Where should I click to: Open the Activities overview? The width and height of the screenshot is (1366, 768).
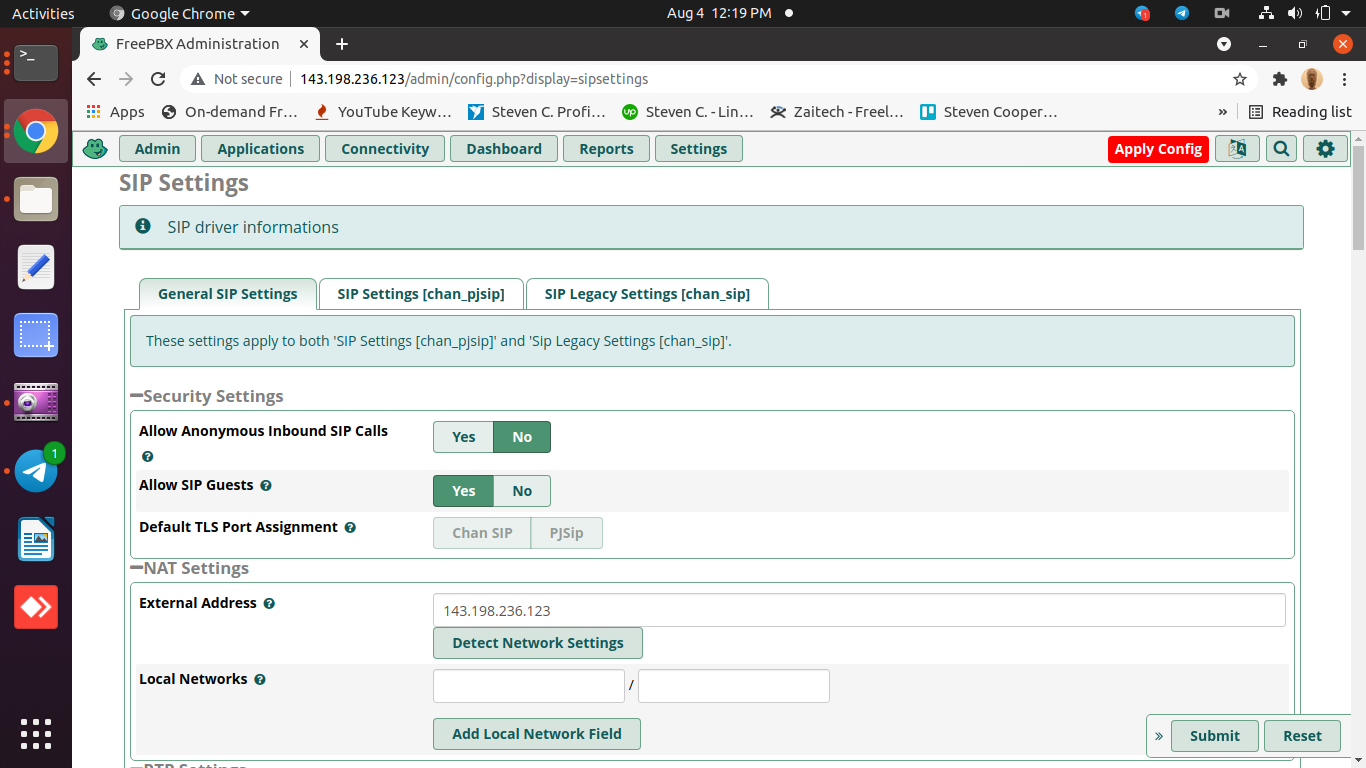[43, 13]
